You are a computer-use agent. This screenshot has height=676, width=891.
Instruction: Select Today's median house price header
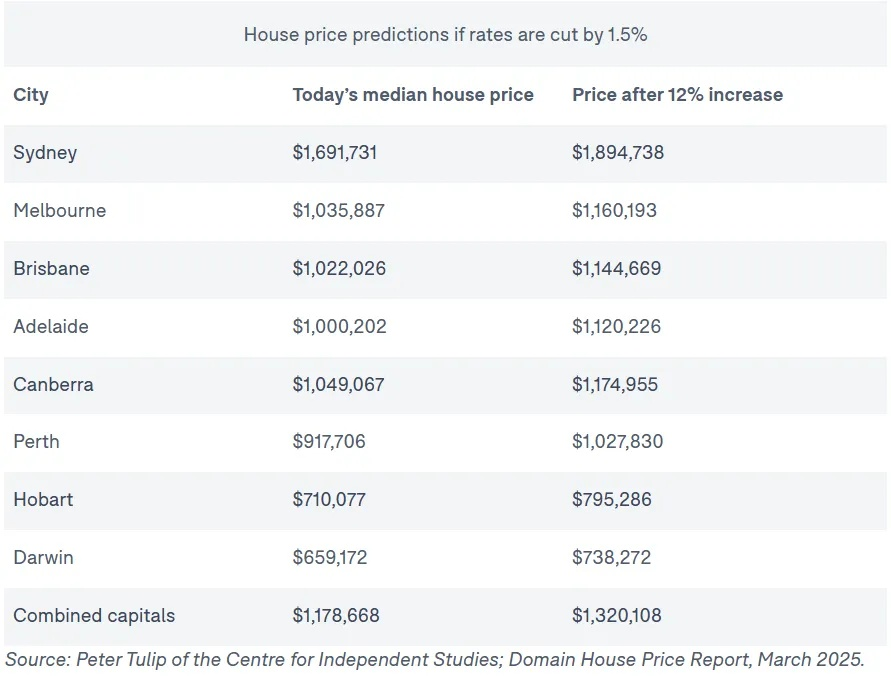tap(413, 96)
